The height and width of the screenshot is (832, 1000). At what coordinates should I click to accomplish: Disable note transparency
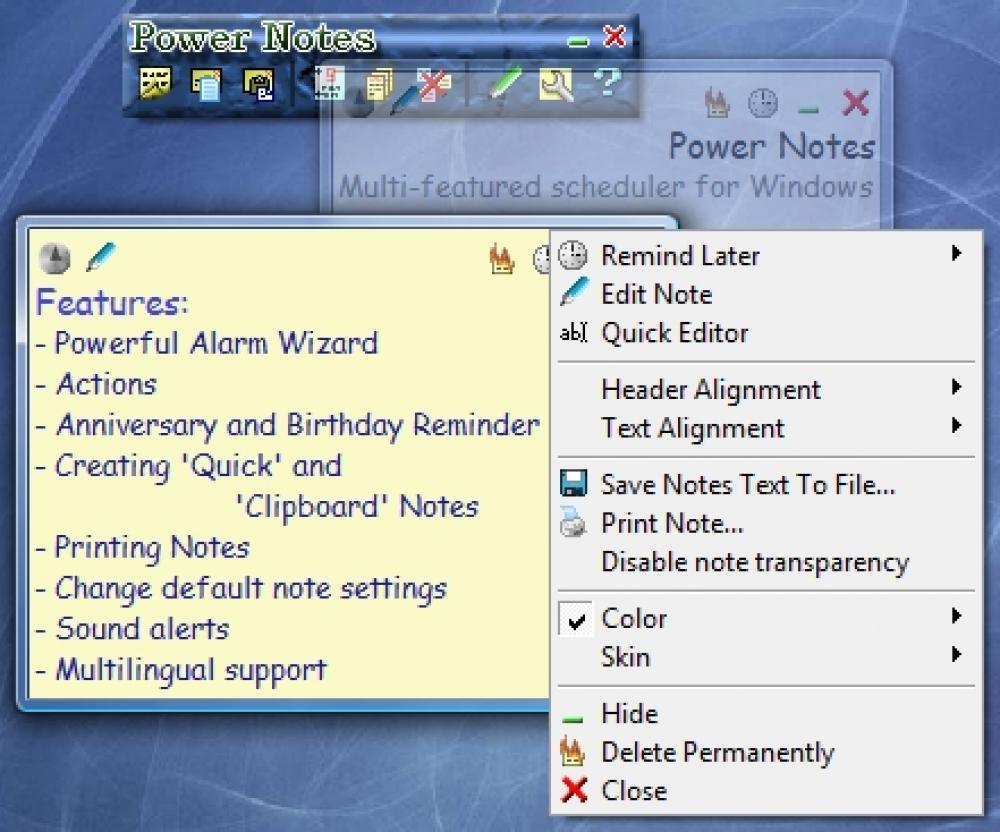click(x=754, y=562)
